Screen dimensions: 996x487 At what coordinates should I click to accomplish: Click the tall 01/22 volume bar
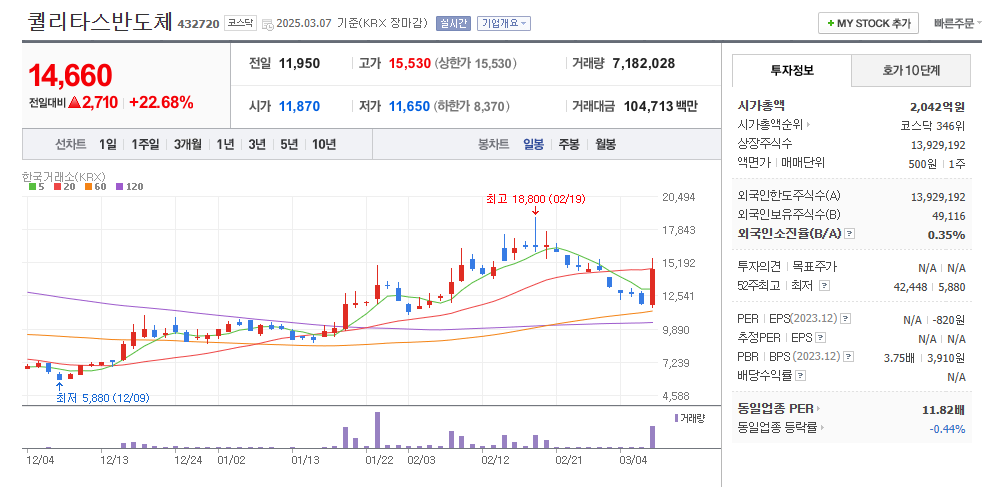(x=377, y=430)
